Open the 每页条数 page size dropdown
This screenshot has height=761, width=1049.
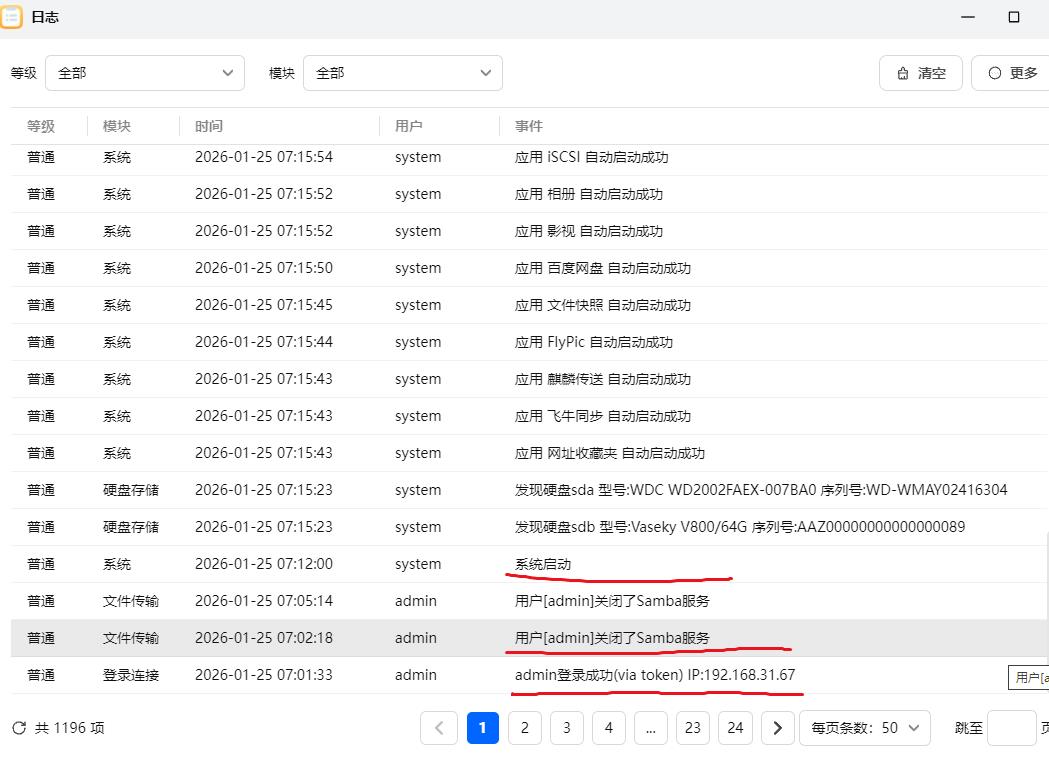point(865,728)
